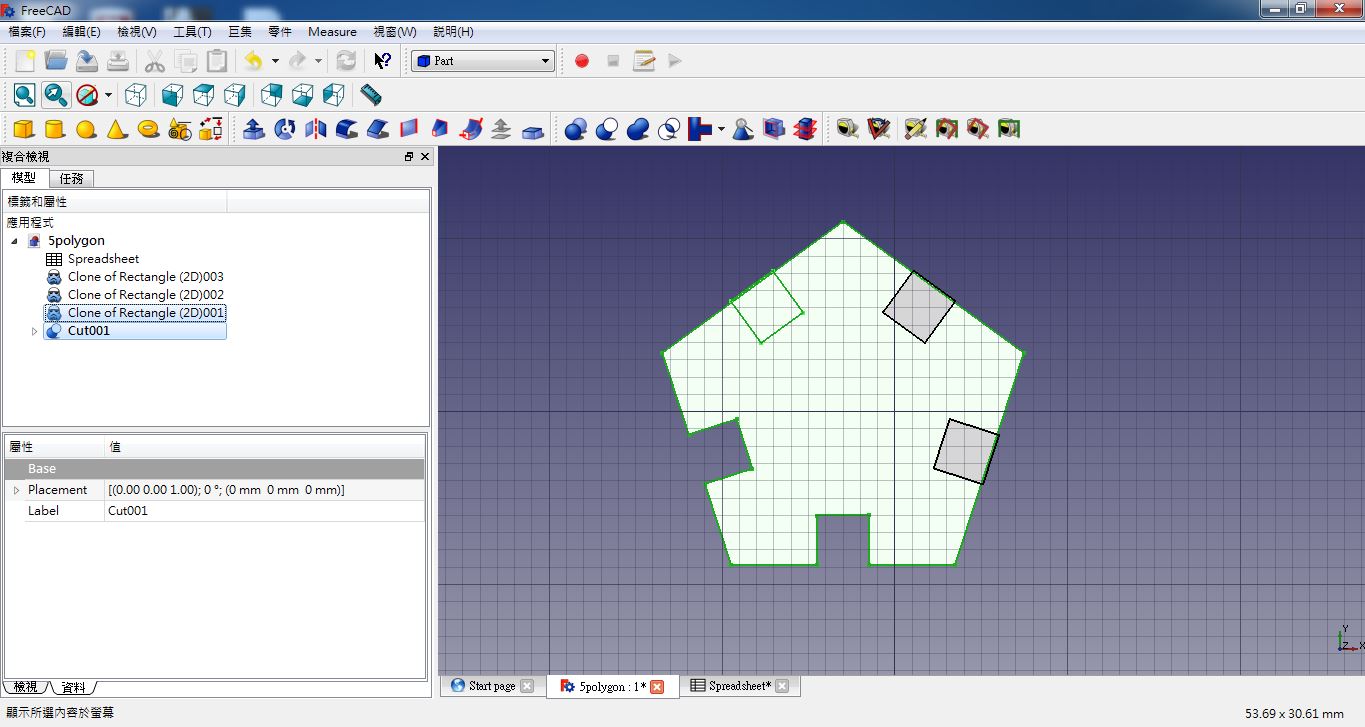Select the Torus primitive tool
Image resolution: width=1365 pixels, height=727 pixels.
pyautogui.click(x=150, y=128)
